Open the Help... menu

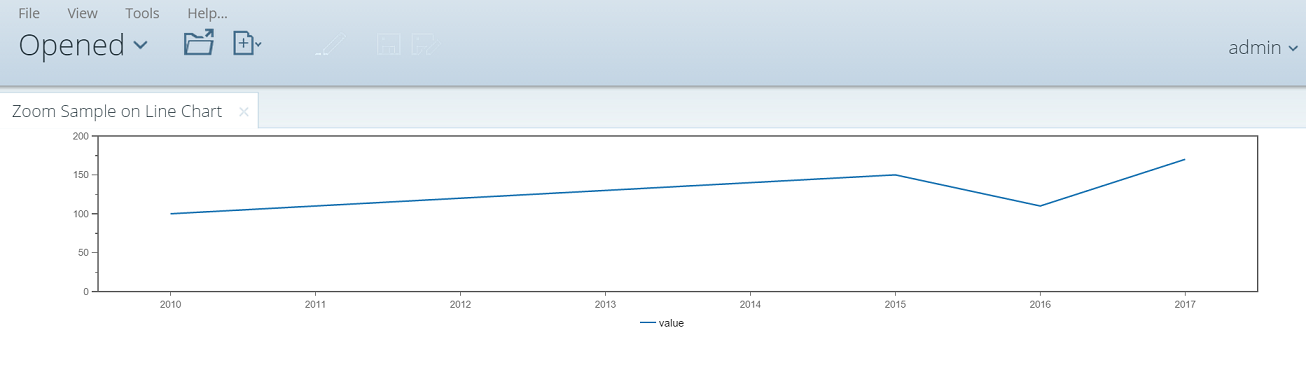[207, 14]
